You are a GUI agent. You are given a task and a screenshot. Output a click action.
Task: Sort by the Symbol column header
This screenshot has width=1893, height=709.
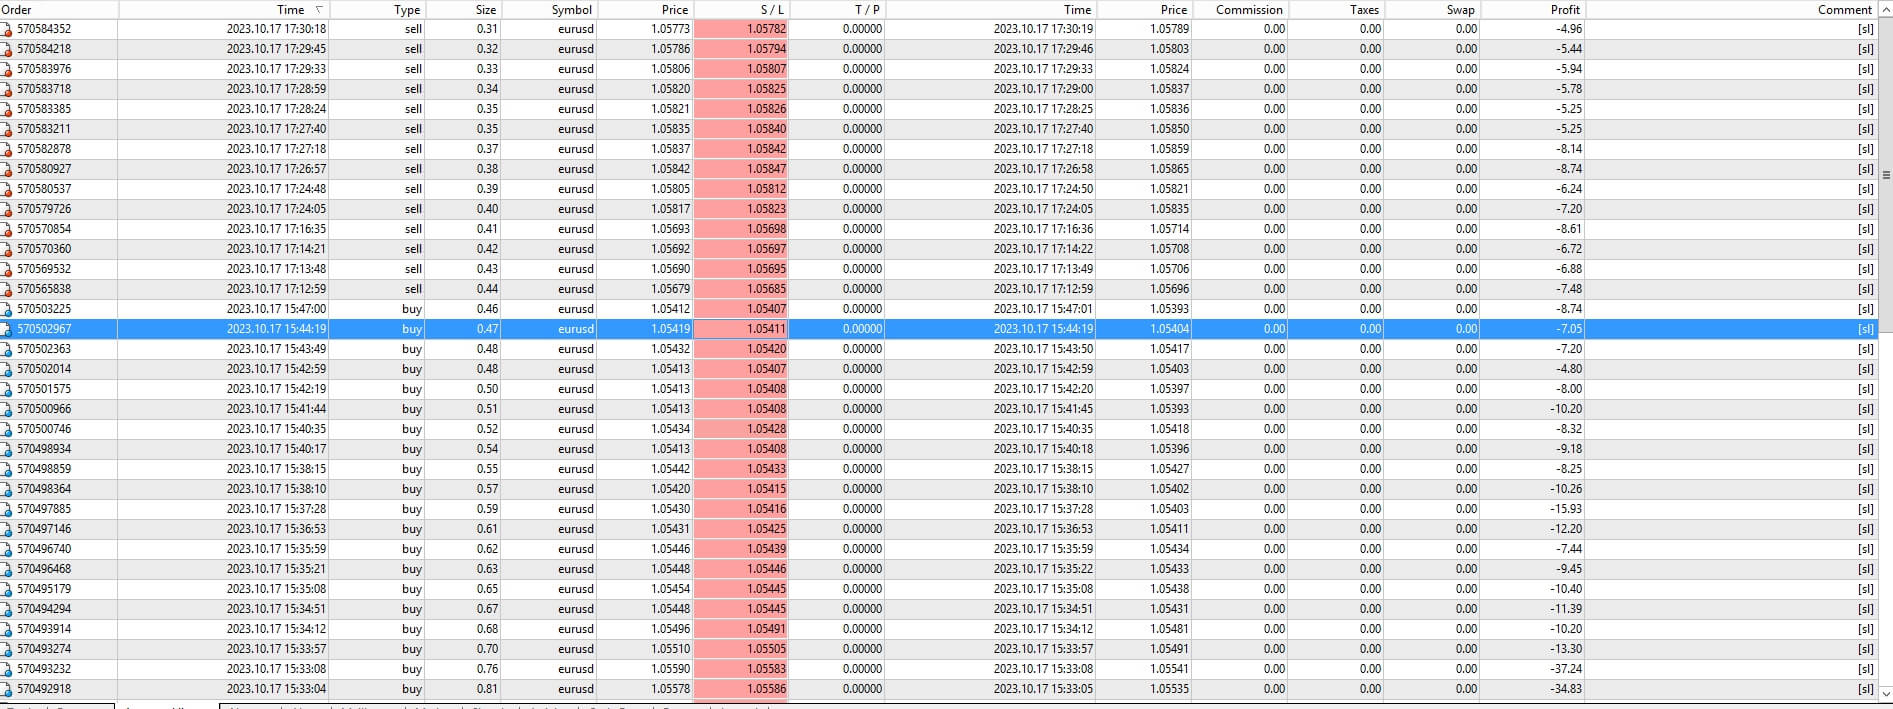click(548, 9)
